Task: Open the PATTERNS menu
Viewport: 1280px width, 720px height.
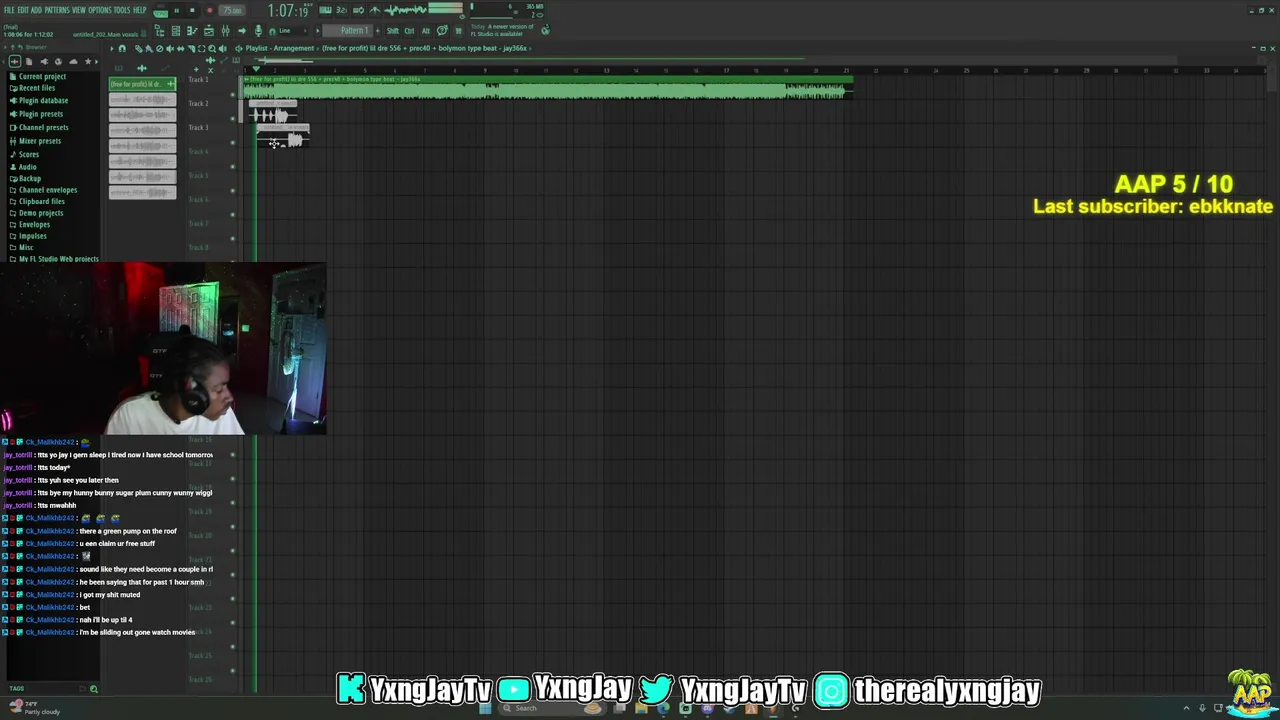Action: (x=57, y=10)
